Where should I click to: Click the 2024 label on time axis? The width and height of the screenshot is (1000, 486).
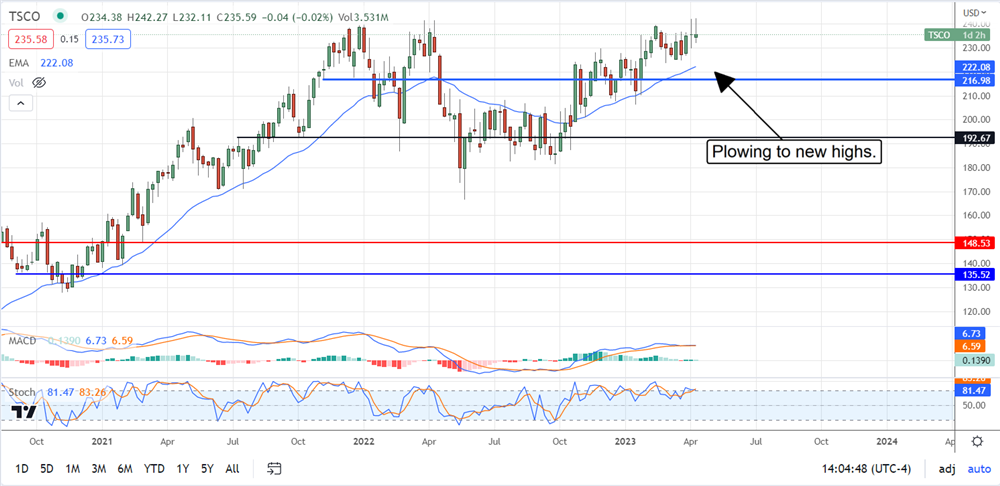886,441
